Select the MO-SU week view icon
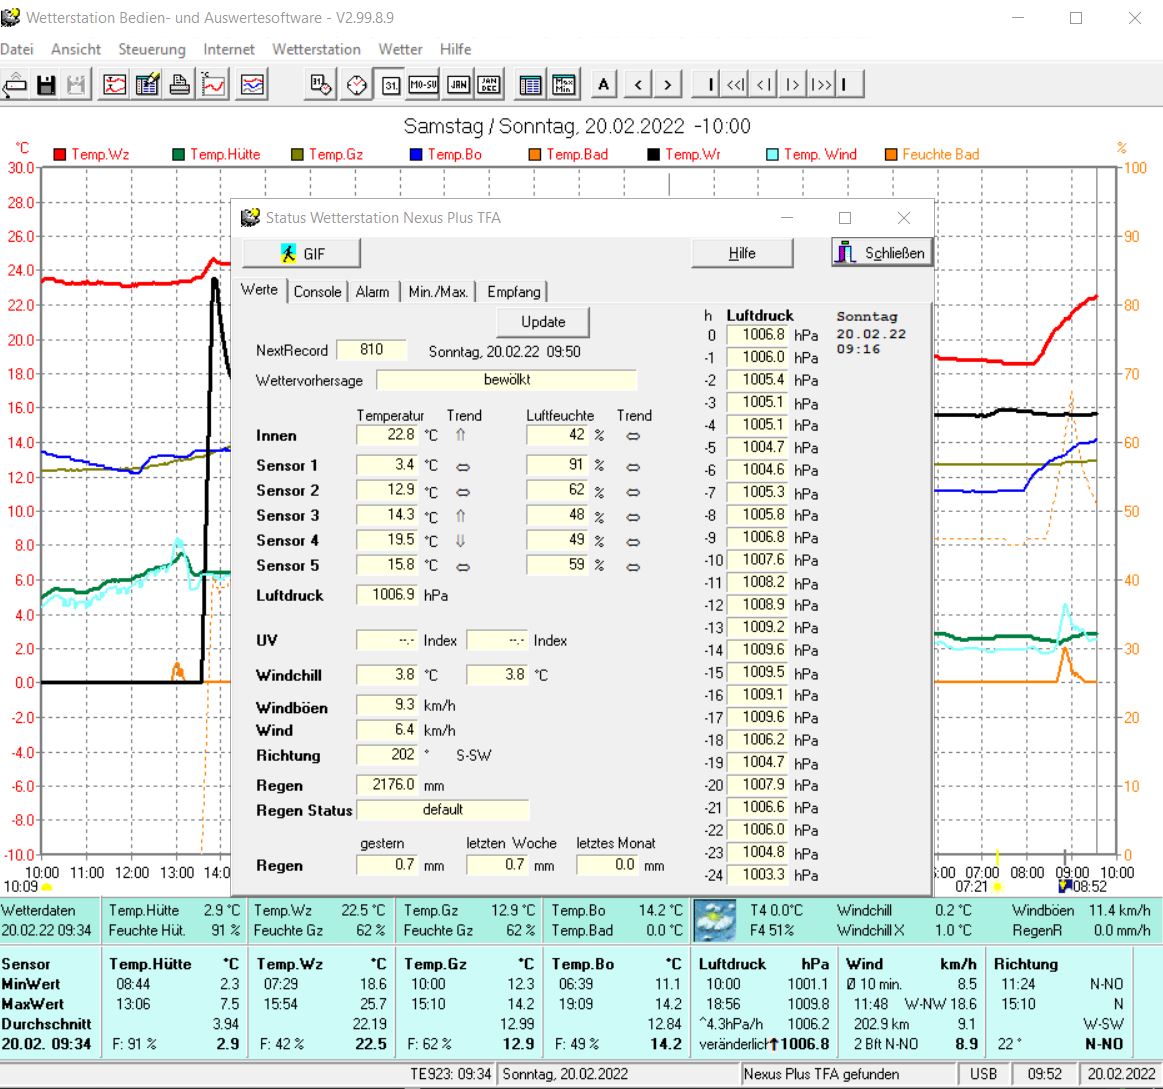This screenshot has height=1089, width=1163. [x=424, y=86]
